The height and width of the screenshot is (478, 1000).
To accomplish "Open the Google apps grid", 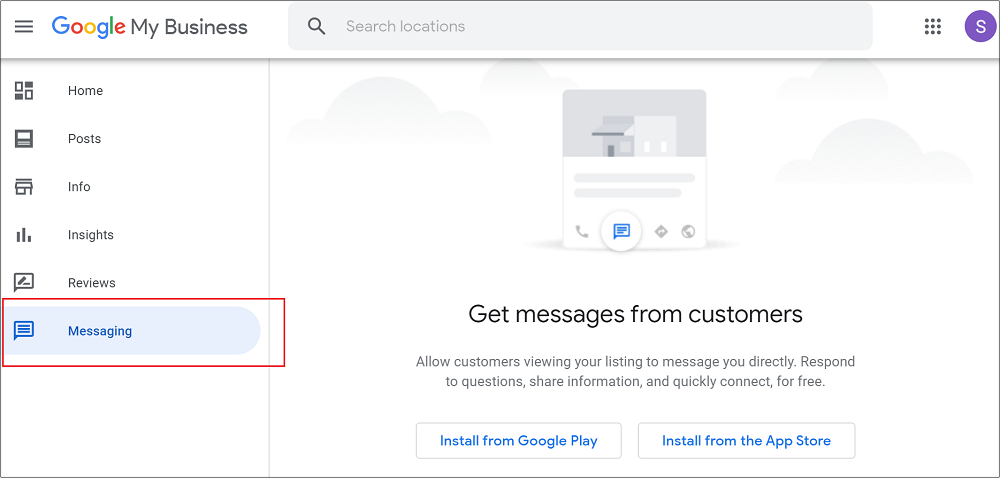I will click(932, 26).
